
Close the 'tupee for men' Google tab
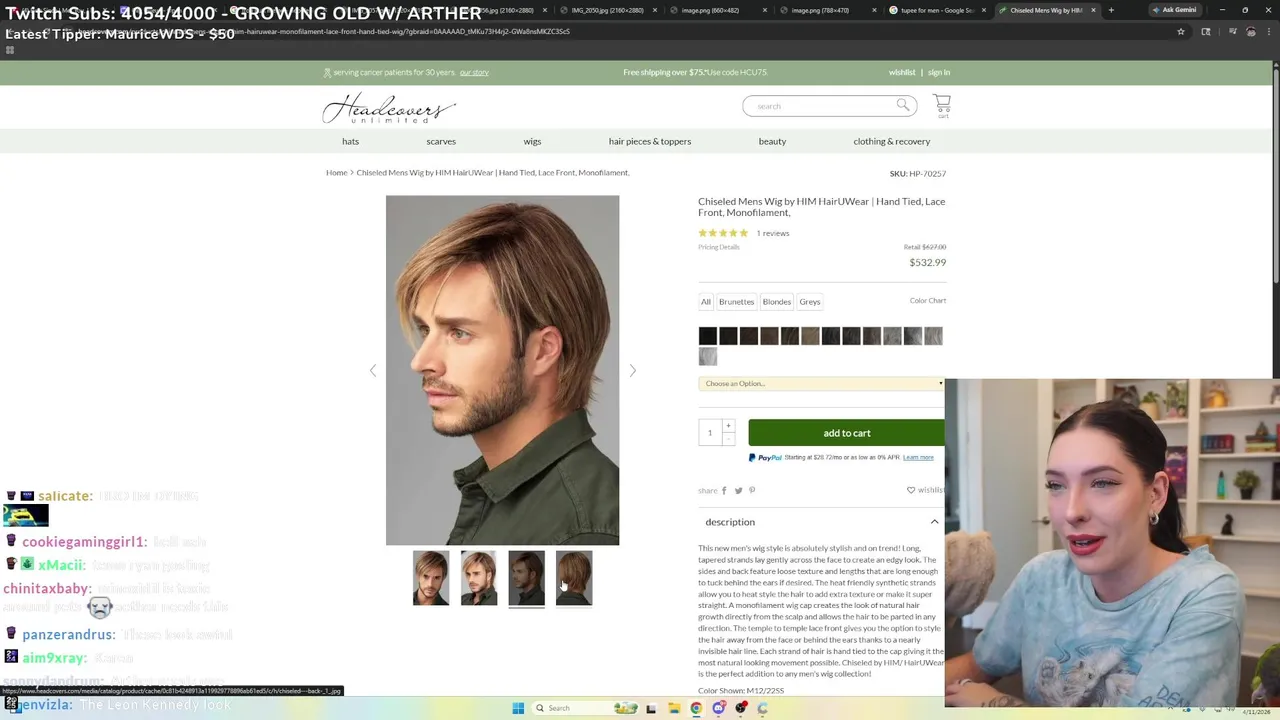coord(984,10)
